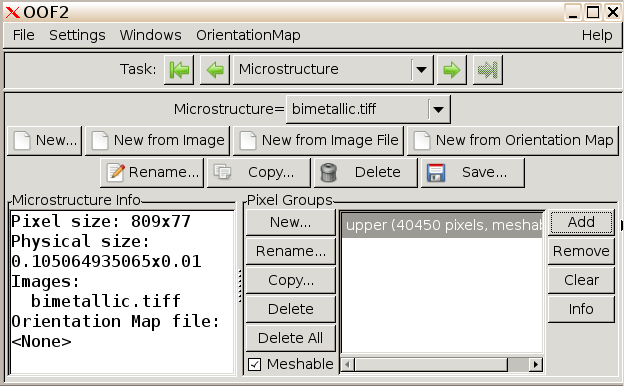Image resolution: width=624 pixels, height=386 pixels.
Task: Rename the selected pixel group
Action: coord(291,251)
